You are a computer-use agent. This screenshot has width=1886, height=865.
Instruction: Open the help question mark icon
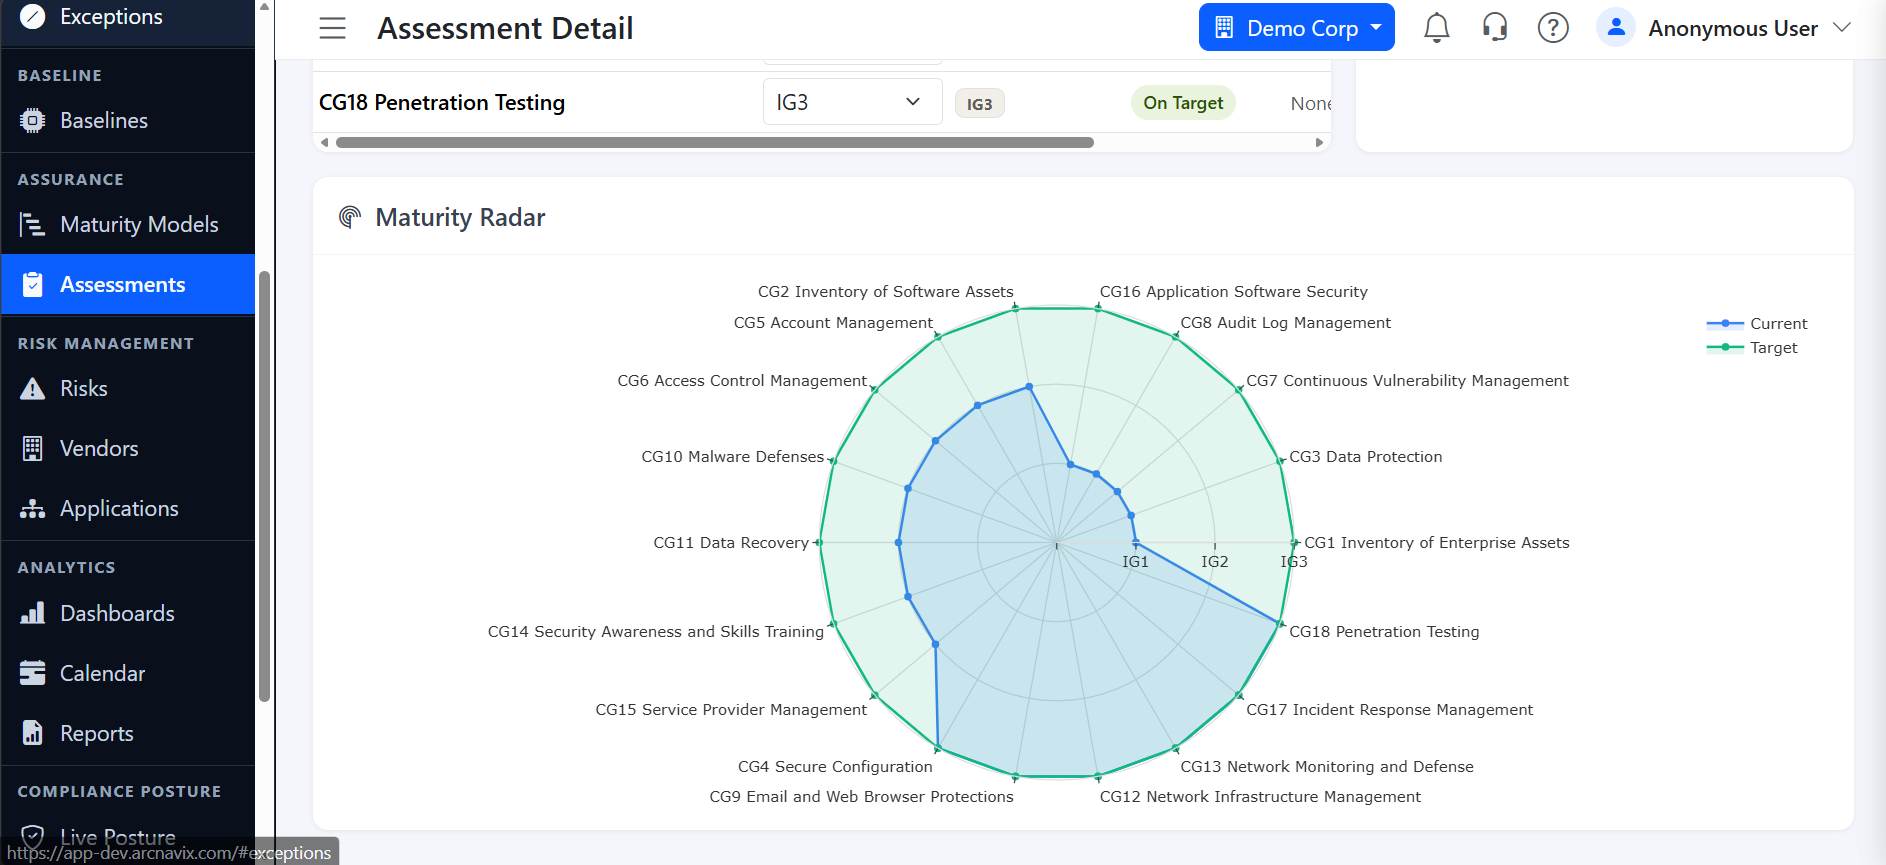[1553, 28]
